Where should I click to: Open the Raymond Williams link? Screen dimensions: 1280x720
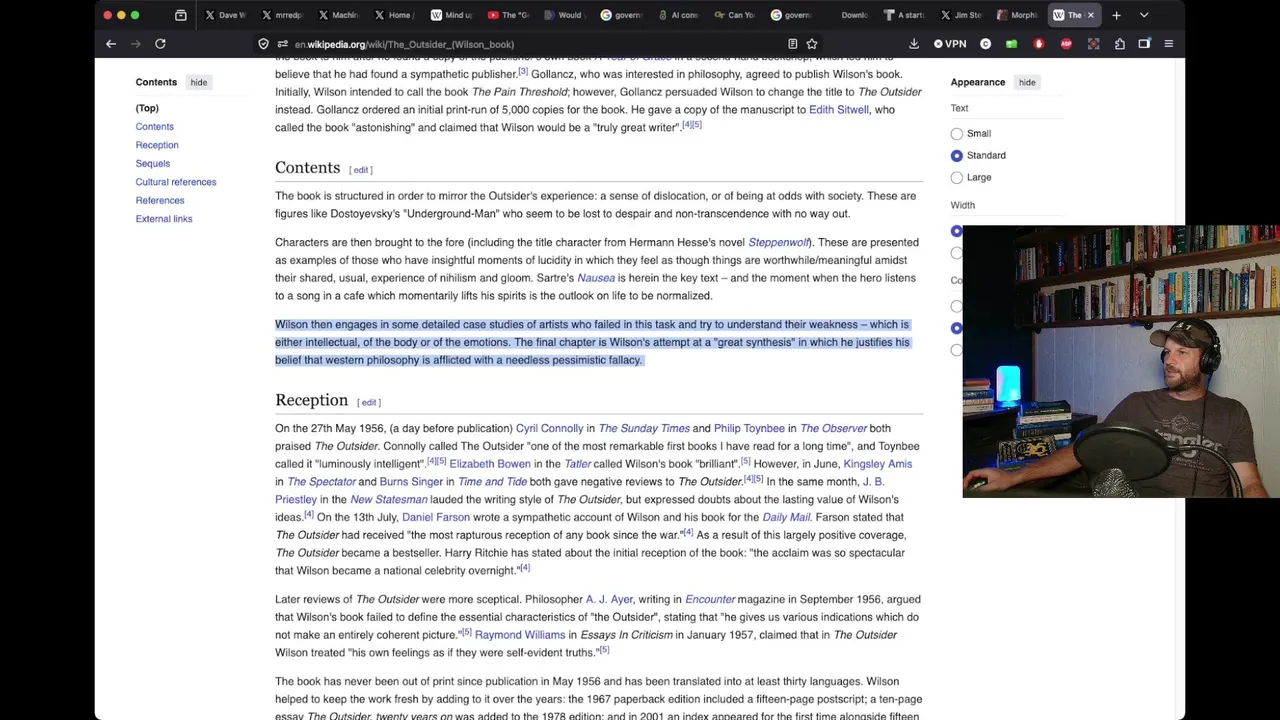click(520, 635)
